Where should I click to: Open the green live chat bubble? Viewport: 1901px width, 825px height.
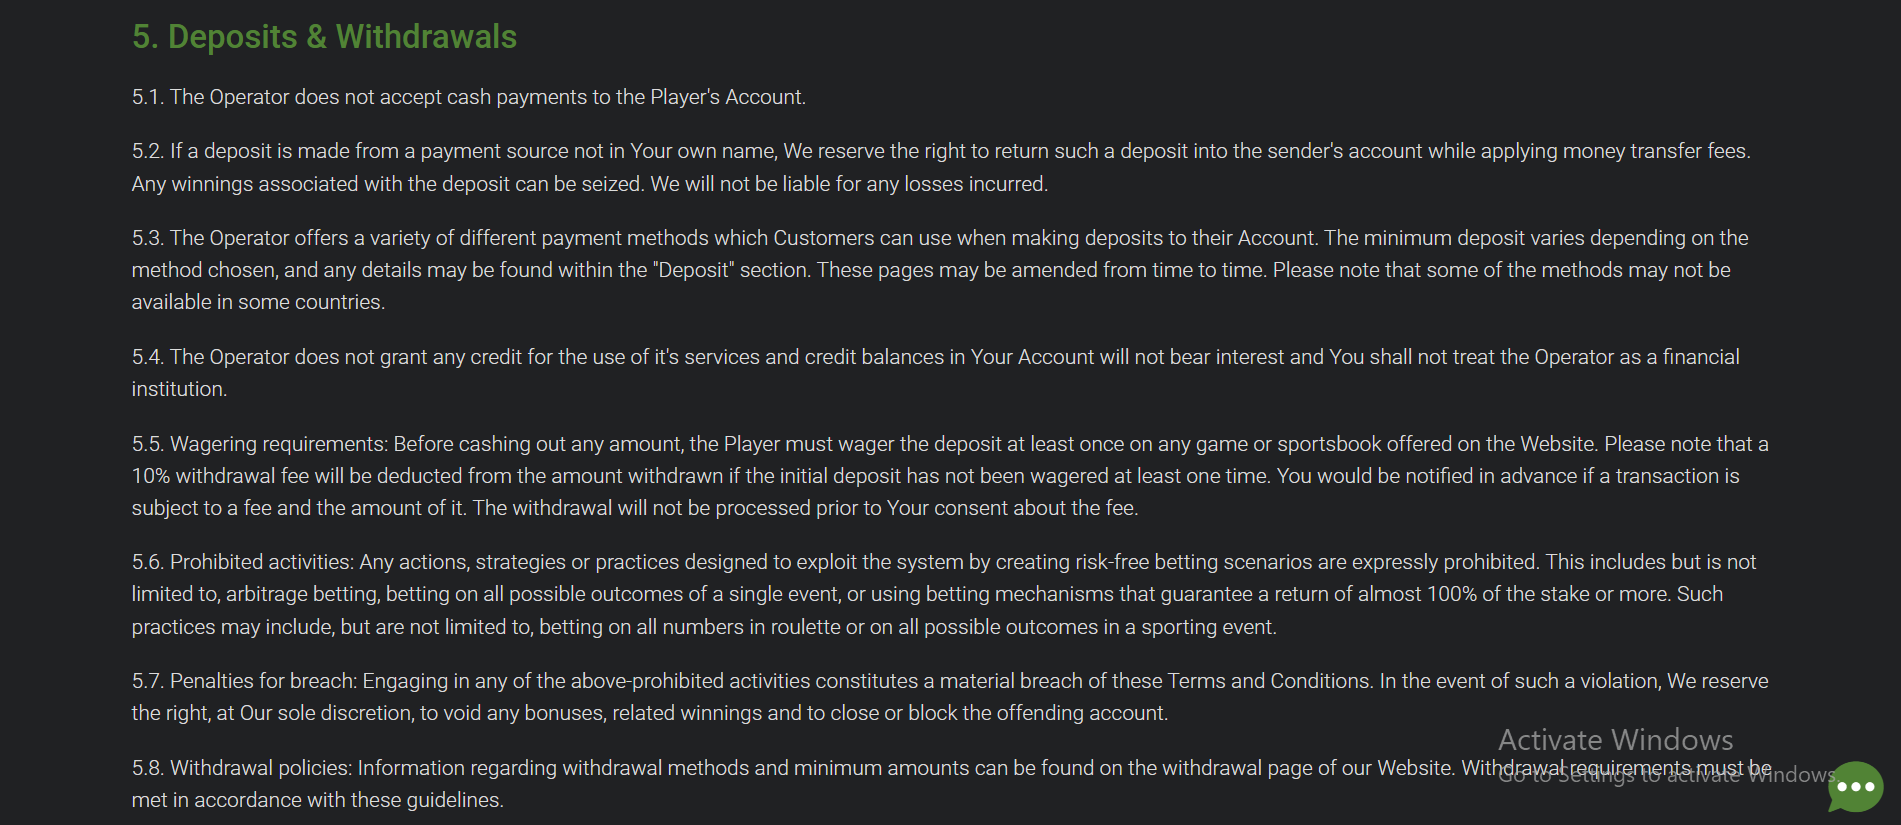1855,787
